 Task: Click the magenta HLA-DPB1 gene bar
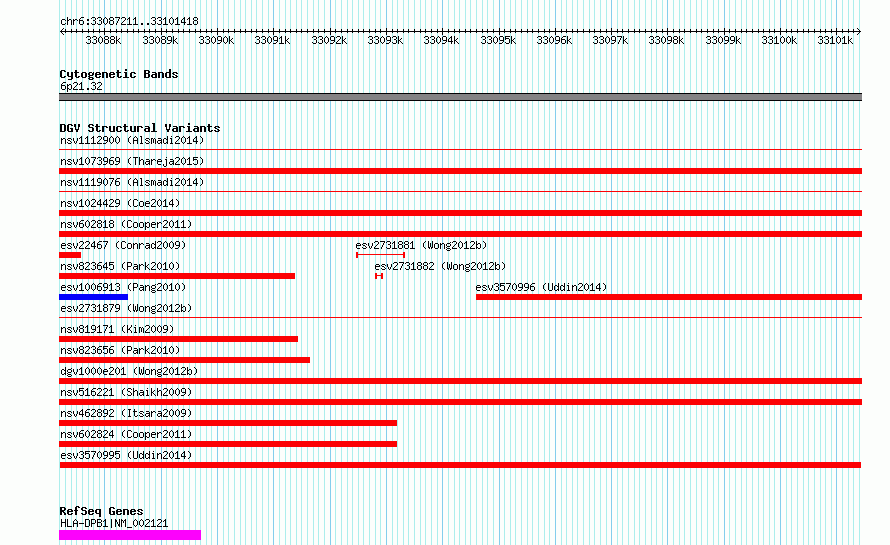(130, 535)
